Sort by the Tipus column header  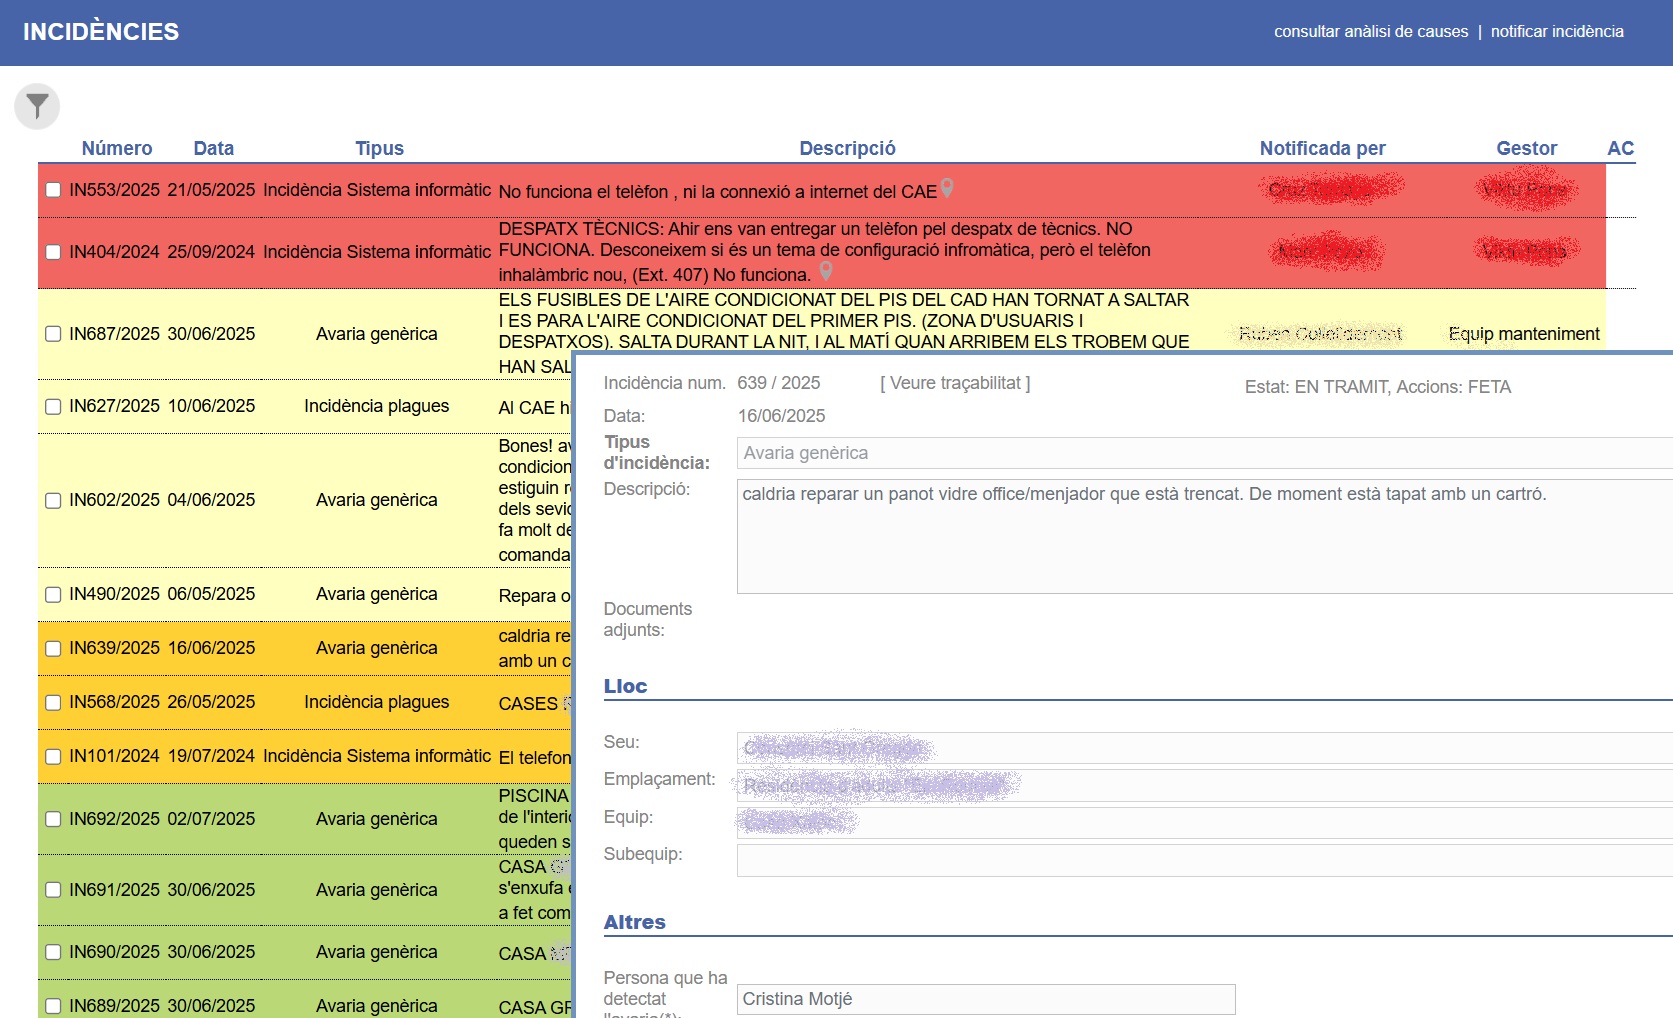click(x=380, y=148)
